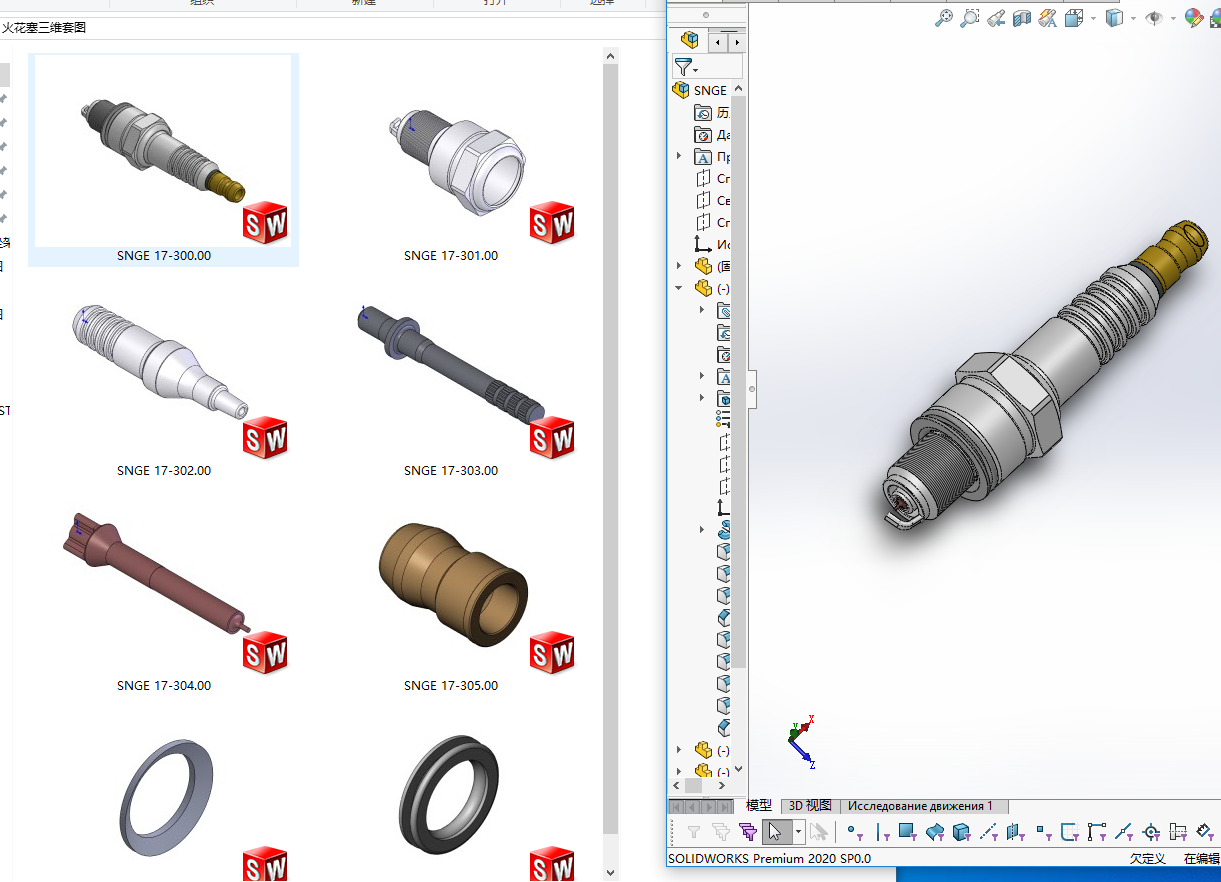The width and height of the screenshot is (1221, 882).
Task: Expand the Пр annotations folder in tree
Action: coord(679,157)
